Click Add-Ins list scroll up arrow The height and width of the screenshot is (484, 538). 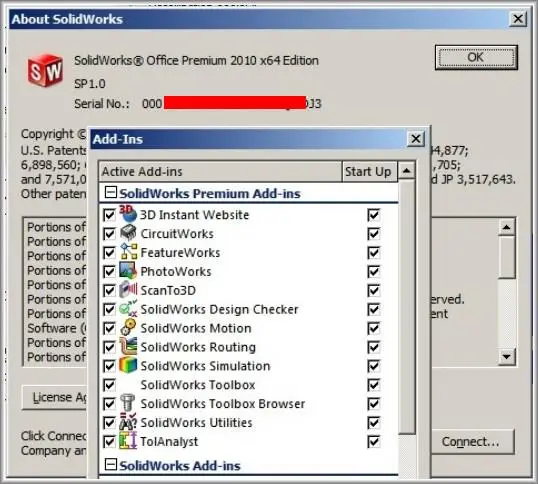pos(407,170)
